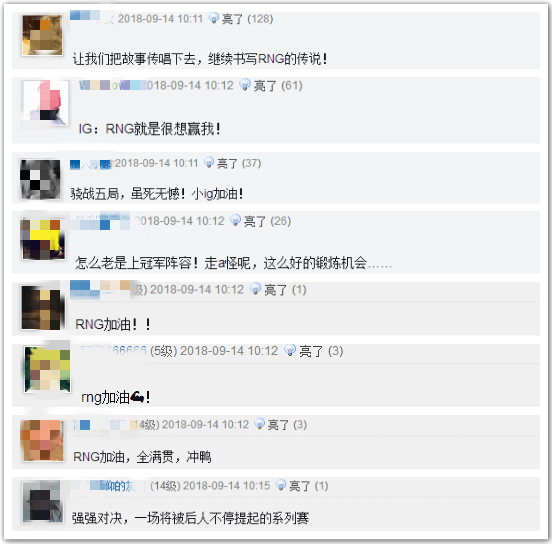Click the lightbulb icon on the 128-likes comment
The image size is (552, 544).
pyautogui.click(x=213, y=18)
